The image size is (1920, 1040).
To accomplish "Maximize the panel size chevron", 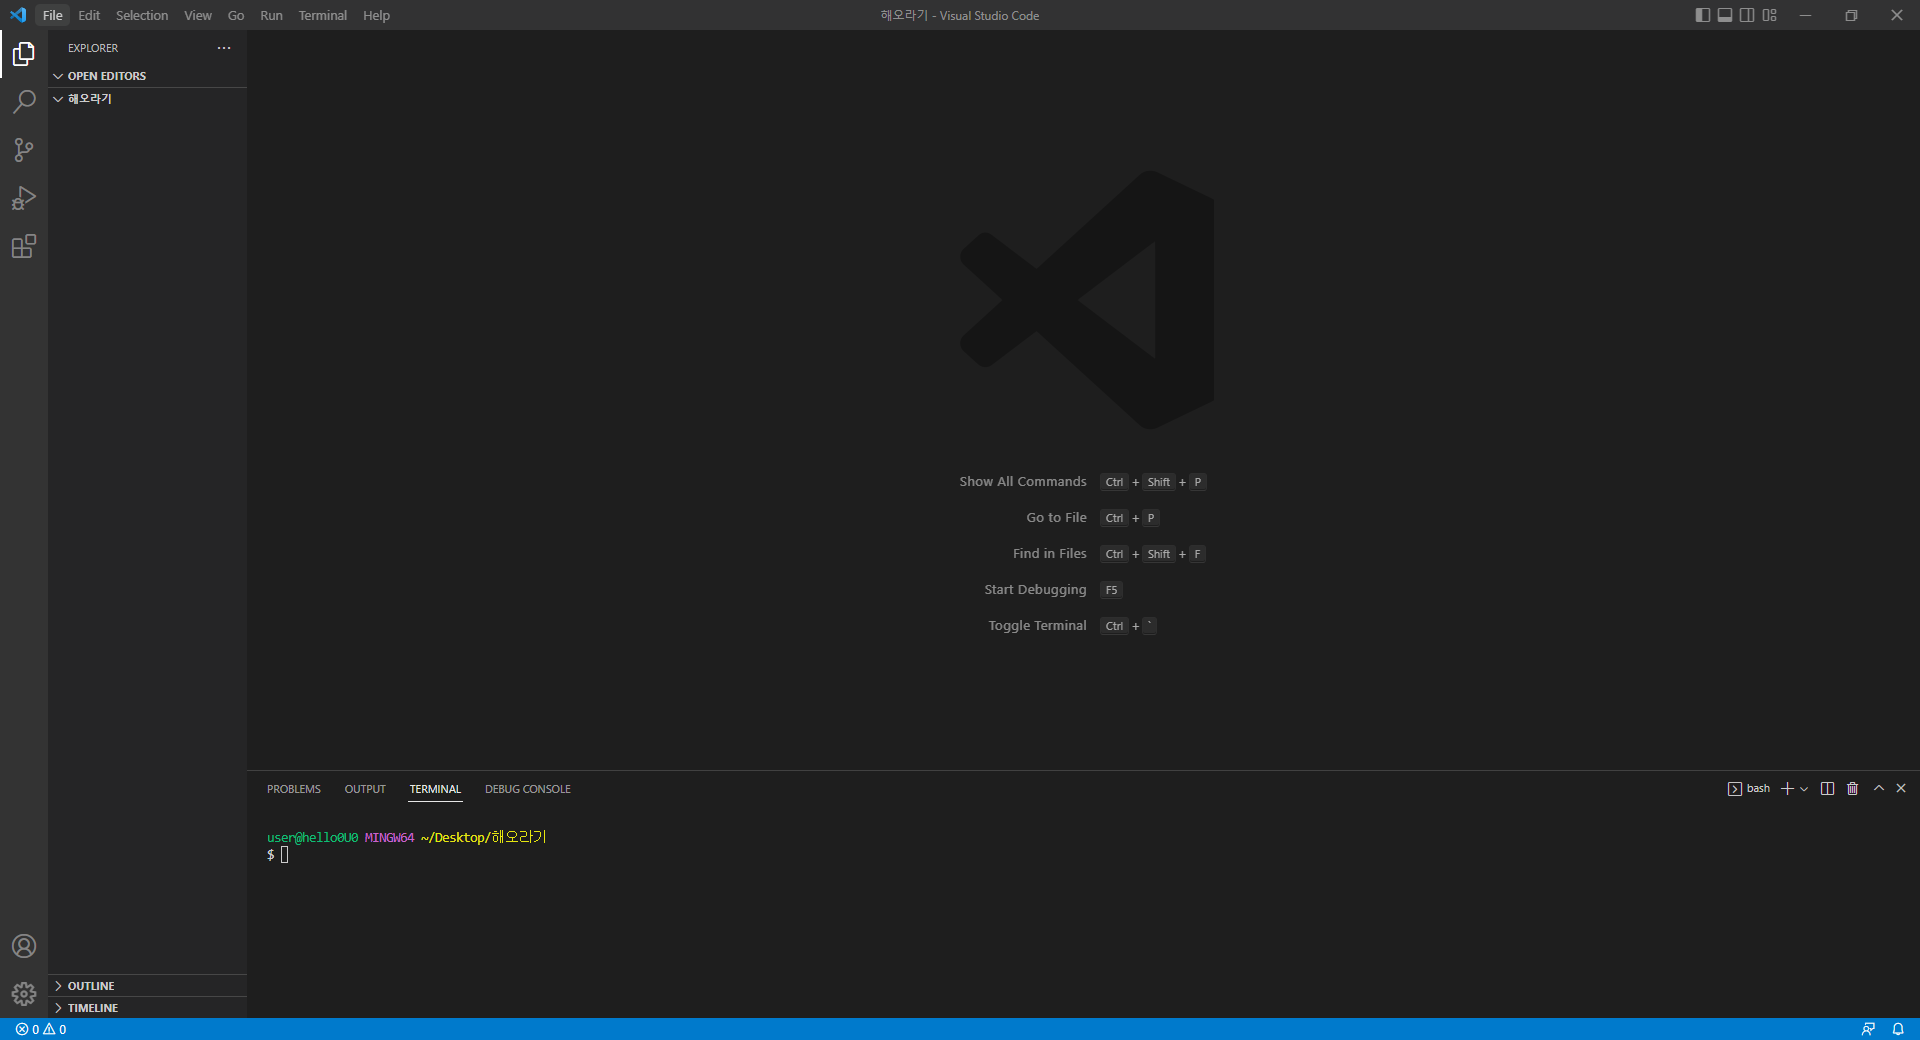I will click(x=1879, y=788).
